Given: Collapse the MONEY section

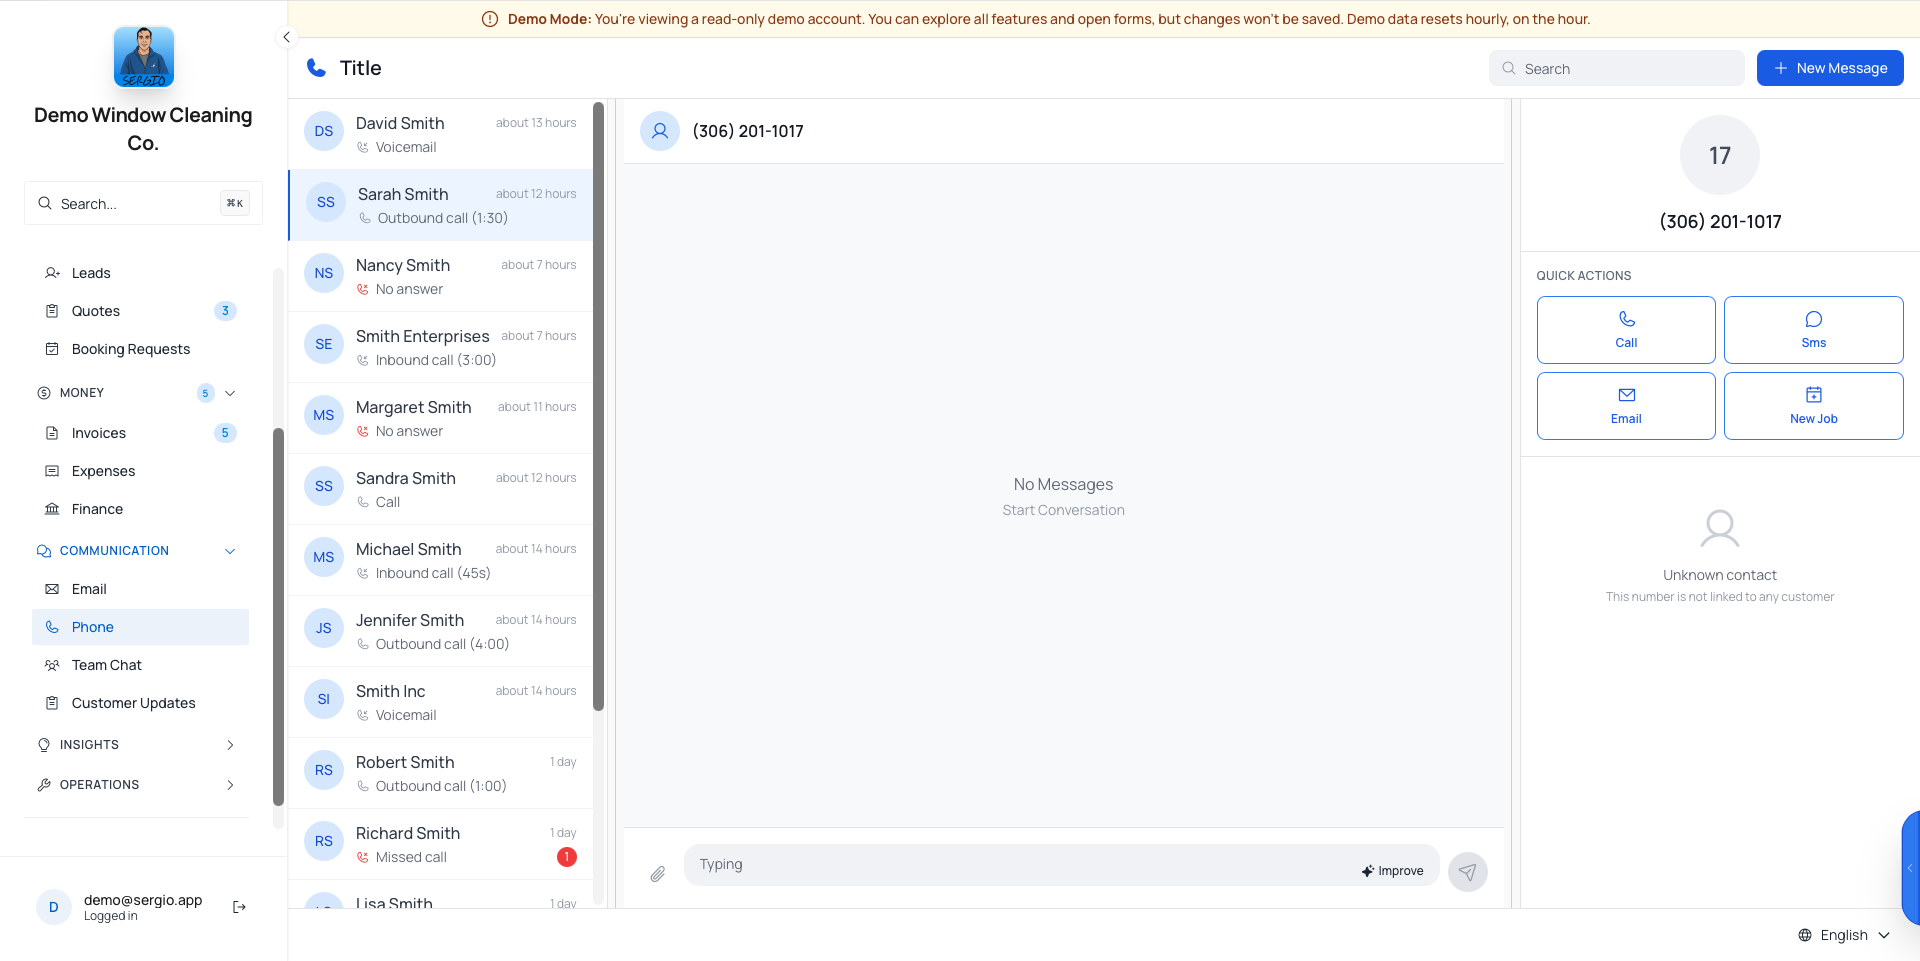Looking at the screenshot, I should point(230,393).
